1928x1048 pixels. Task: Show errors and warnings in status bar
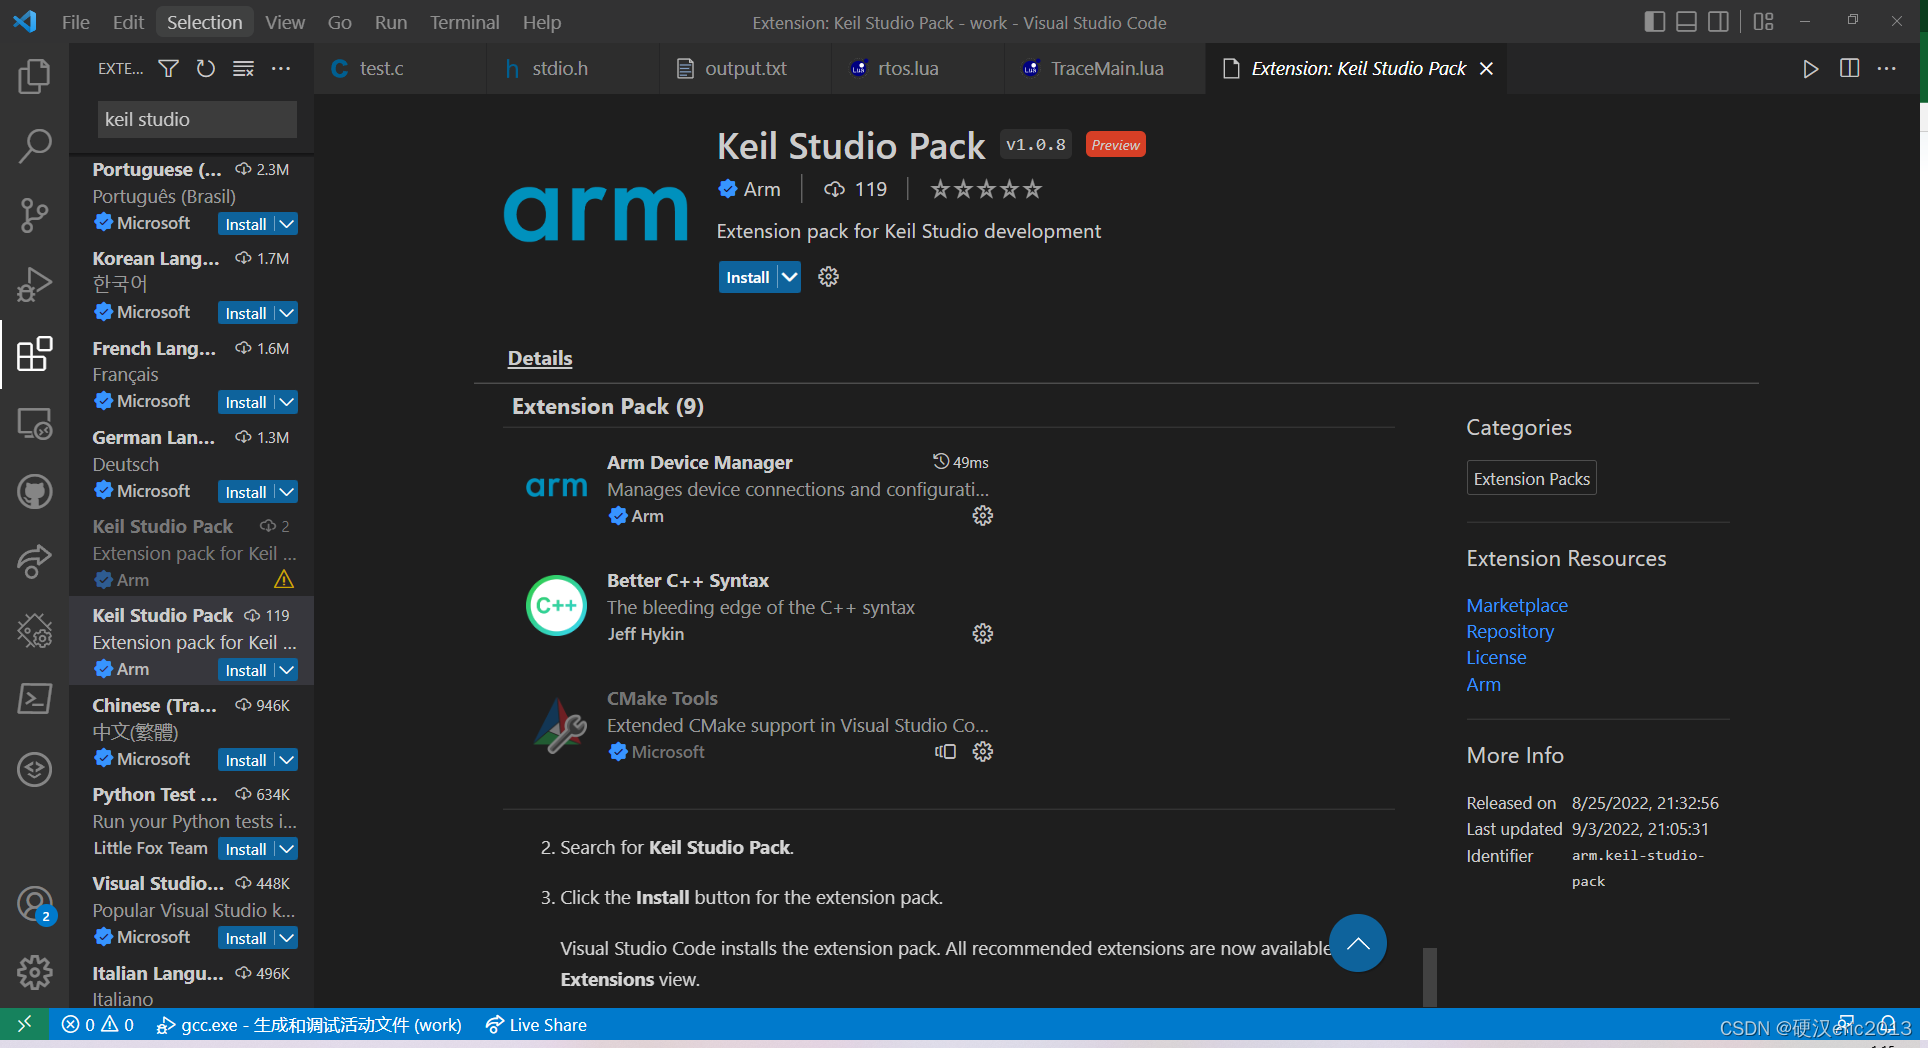[97, 1025]
